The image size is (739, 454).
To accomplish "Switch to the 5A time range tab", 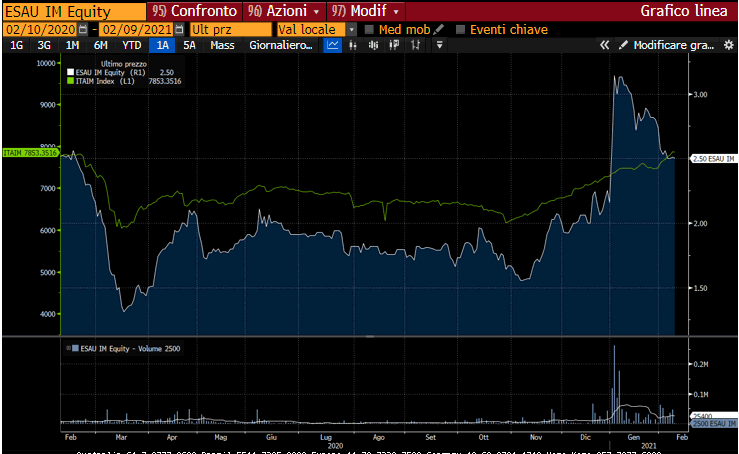I will tap(189, 46).
